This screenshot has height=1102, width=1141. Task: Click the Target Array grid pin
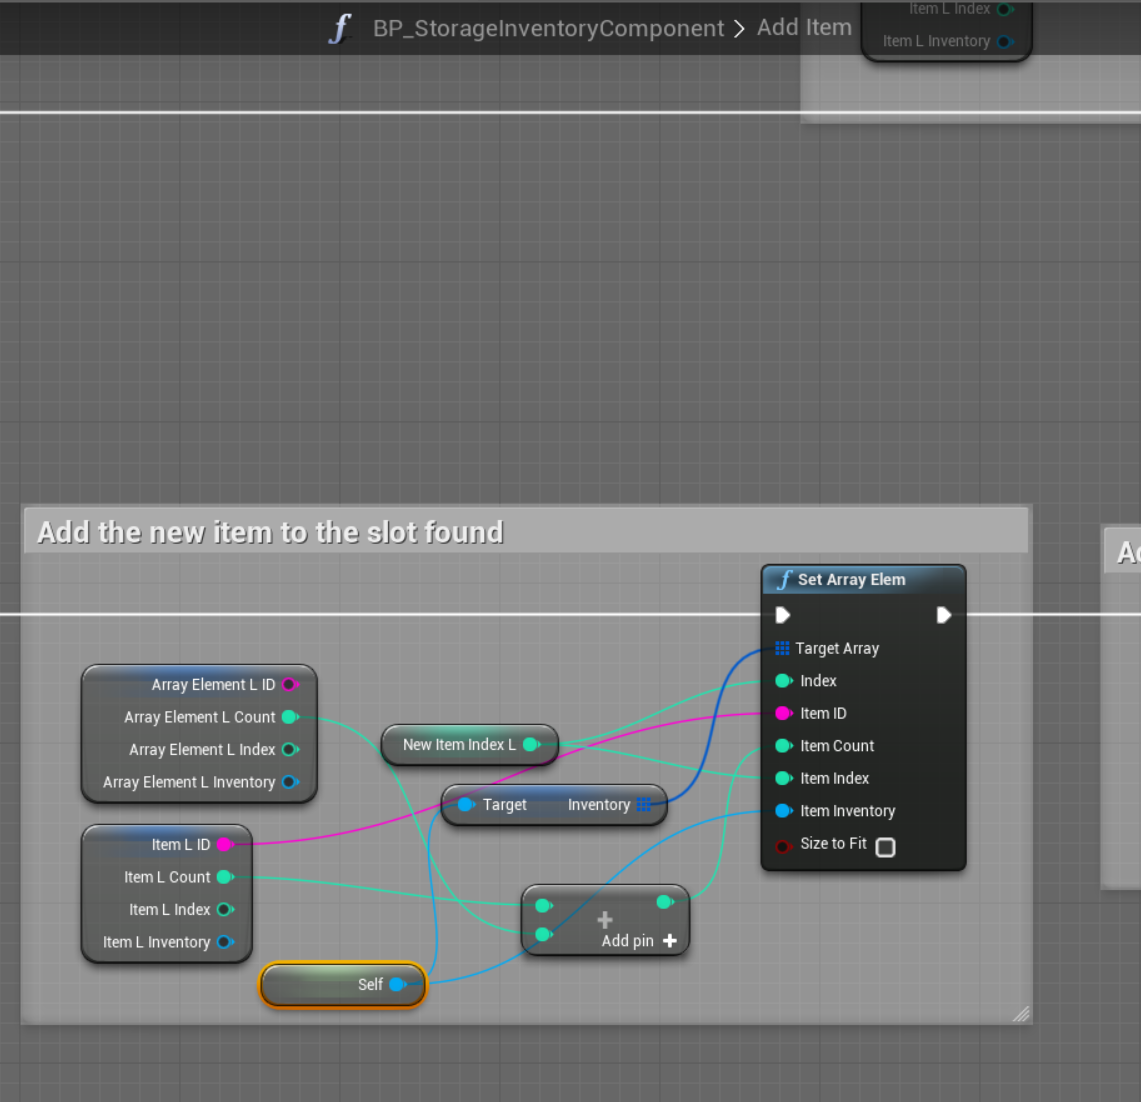pos(782,649)
